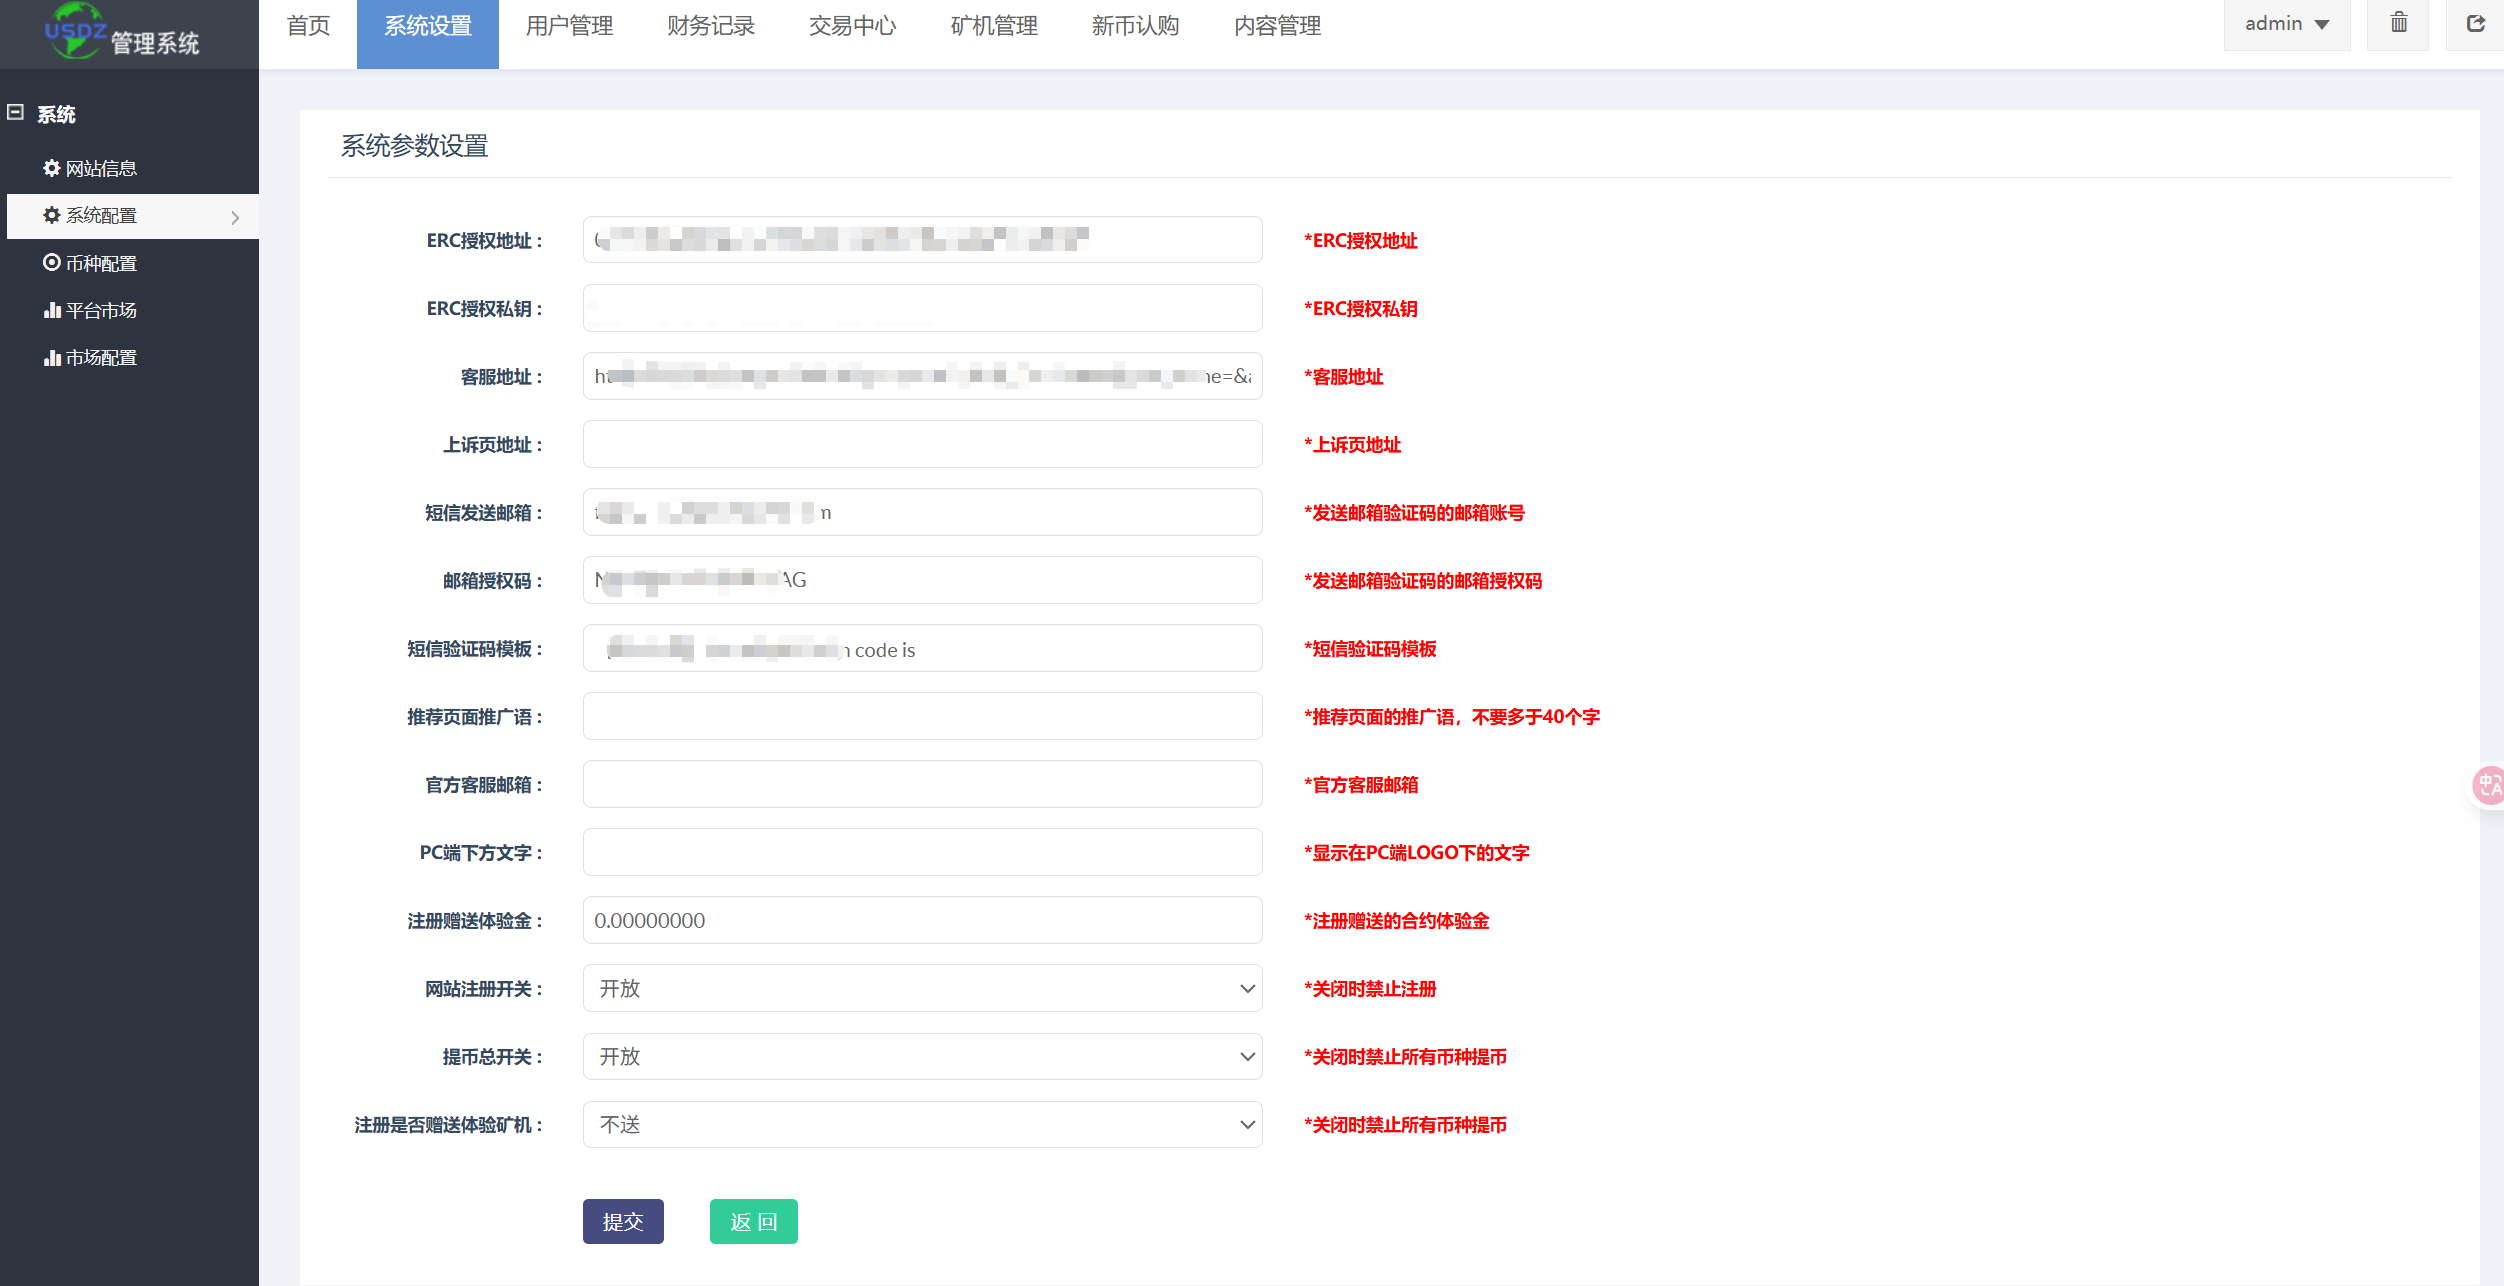Open the admin user dropdown
This screenshot has width=2504, height=1286.
coord(2286,24)
